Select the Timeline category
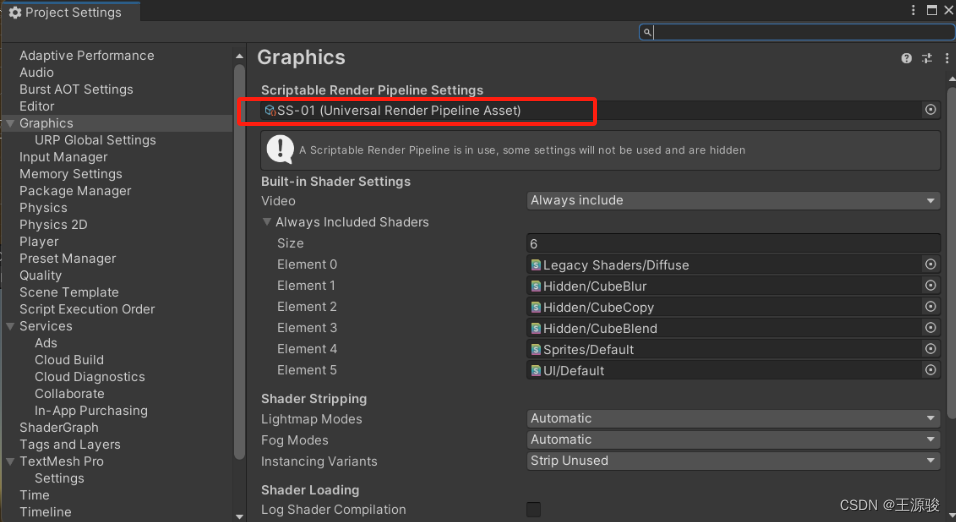 [45, 512]
